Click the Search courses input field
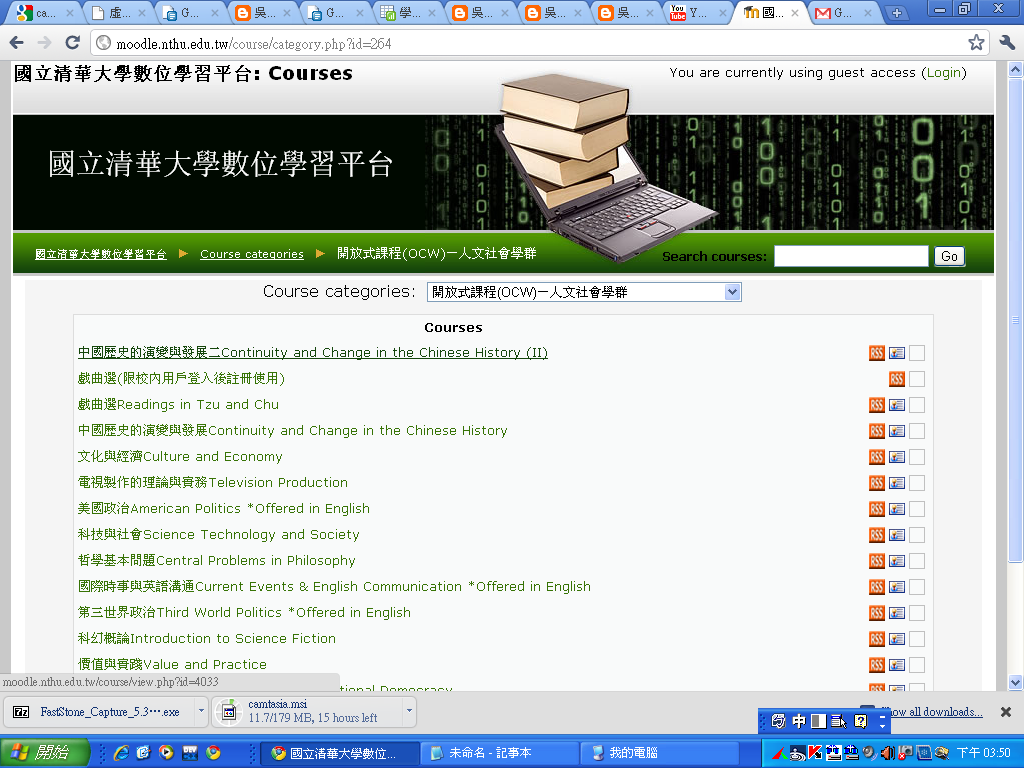Viewport: 1024px width, 768px height. click(x=851, y=256)
